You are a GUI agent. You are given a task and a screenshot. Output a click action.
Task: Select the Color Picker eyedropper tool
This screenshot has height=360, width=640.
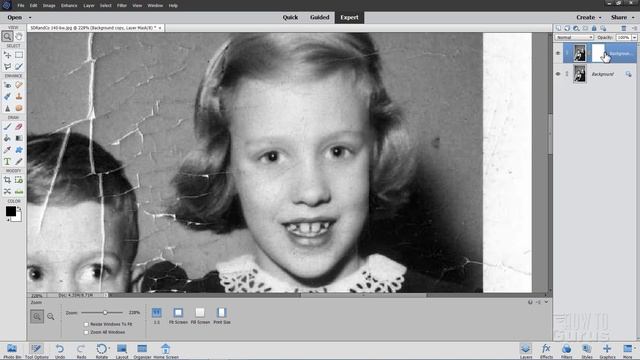(x=7, y=150)
